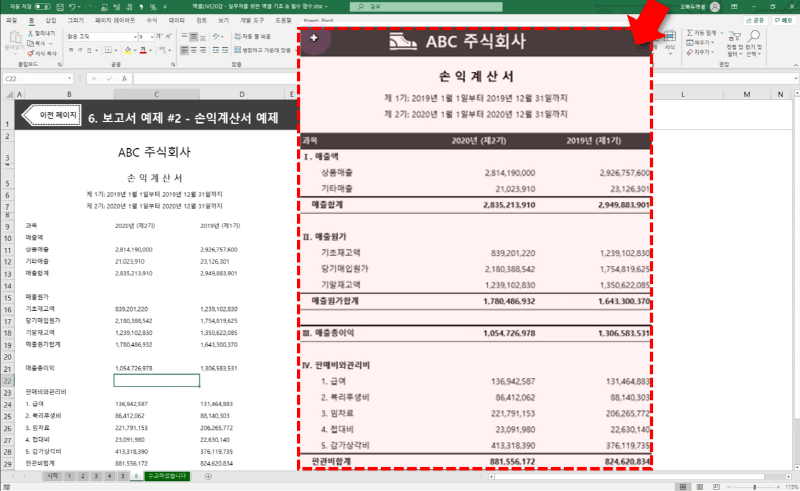Click the comma style quick-access icon
Viewport: 800px width, 491px height.
click(141, 7)
